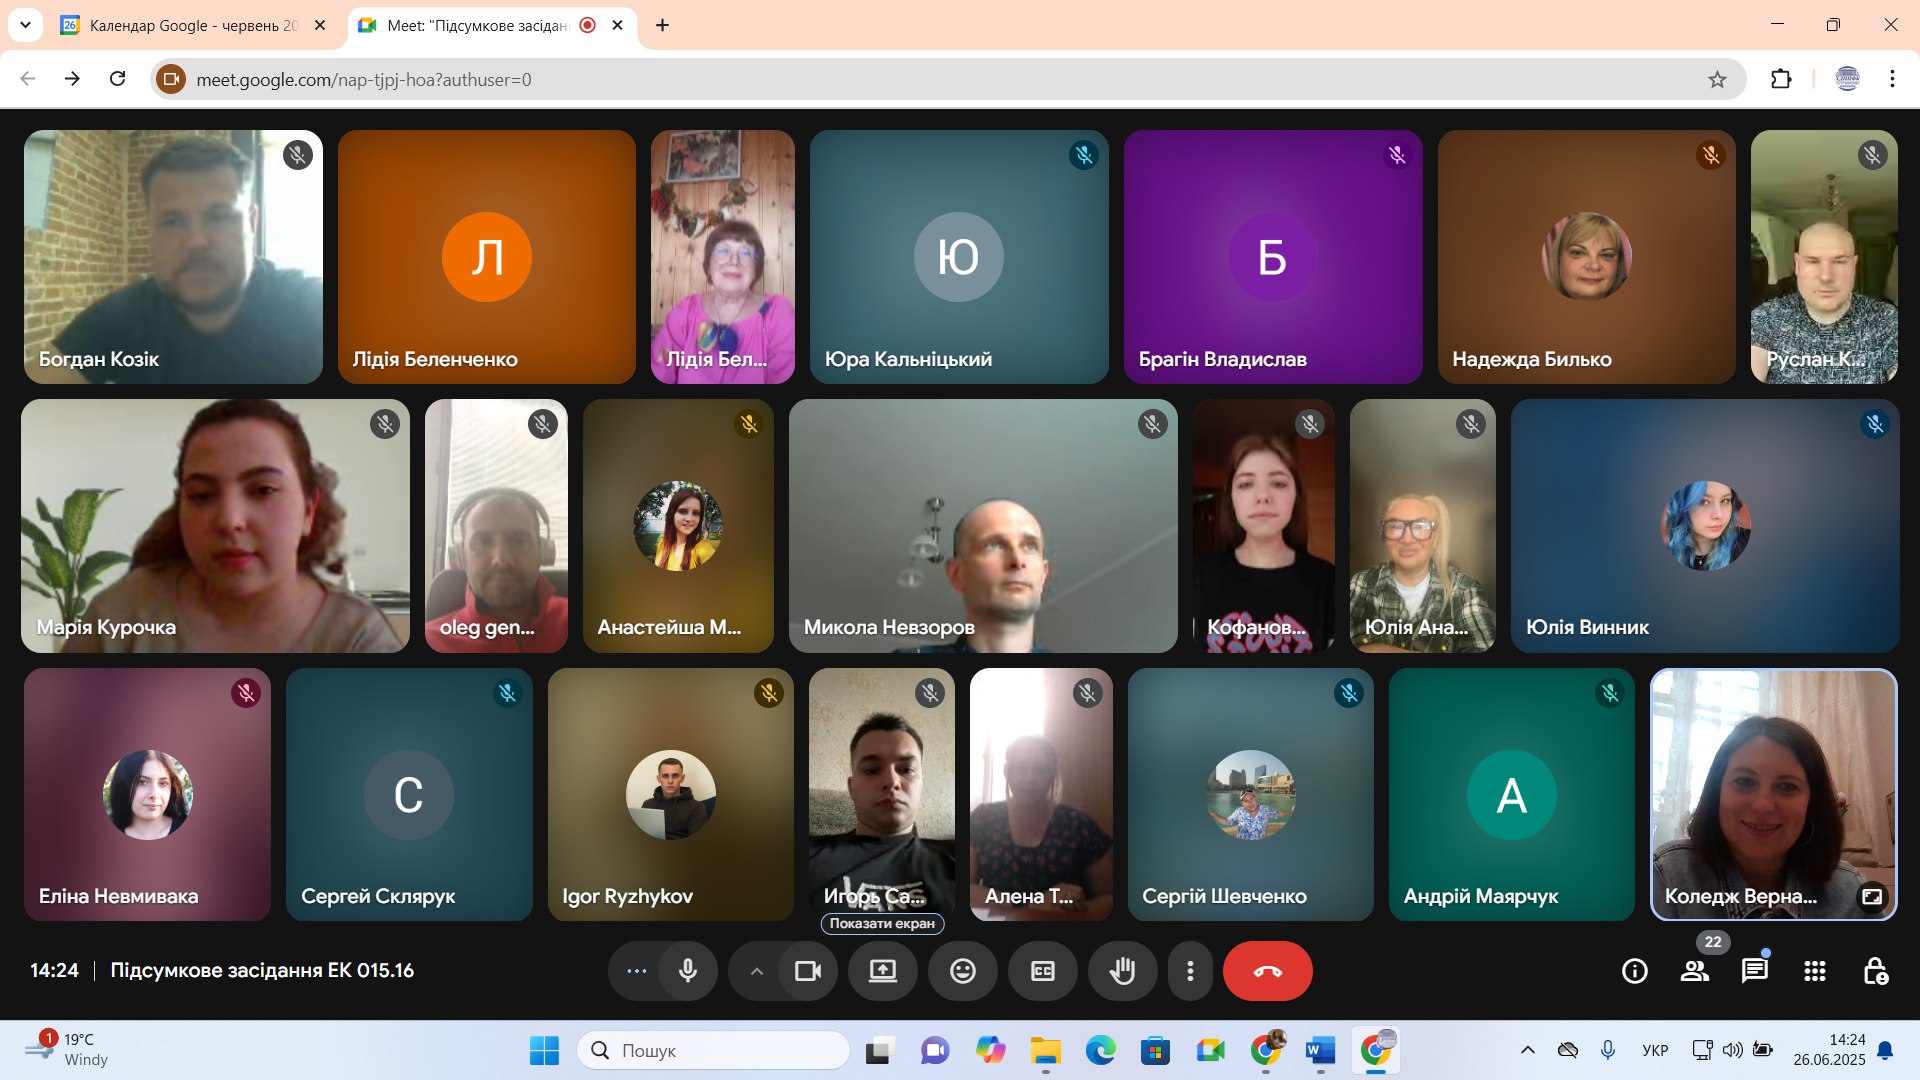Viewport: 1920px width, 1080px height.
Task: Open audio settings three-dot menu
Action: [636, 971]
